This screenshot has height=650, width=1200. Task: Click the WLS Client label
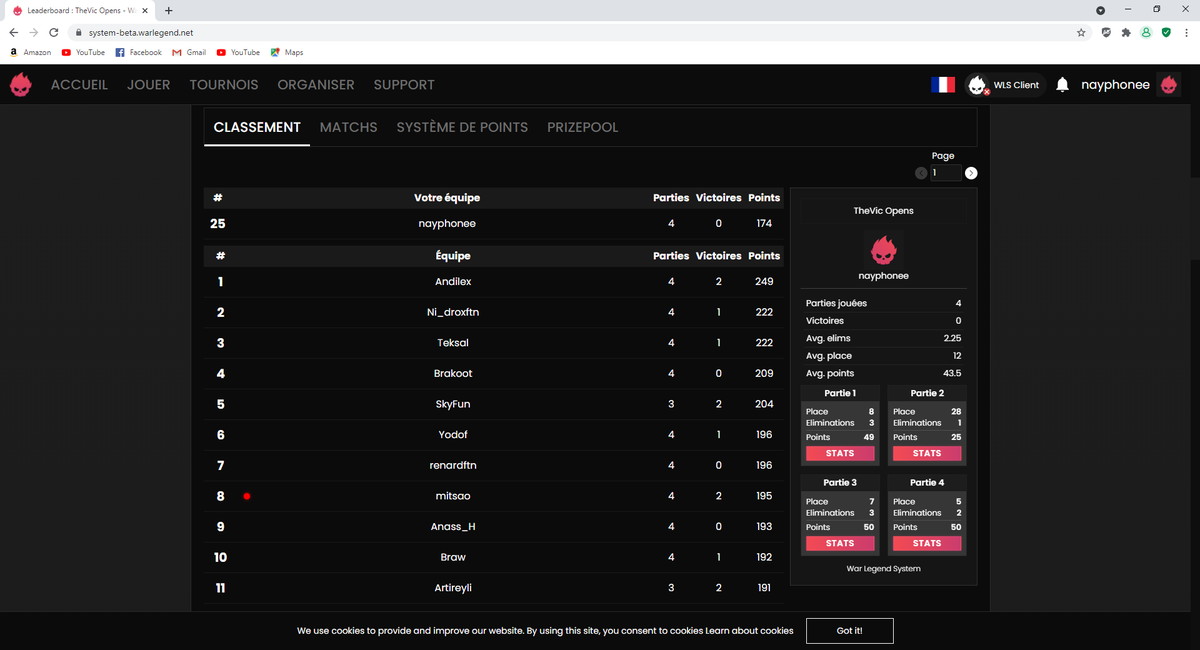tap(1016, 85)
